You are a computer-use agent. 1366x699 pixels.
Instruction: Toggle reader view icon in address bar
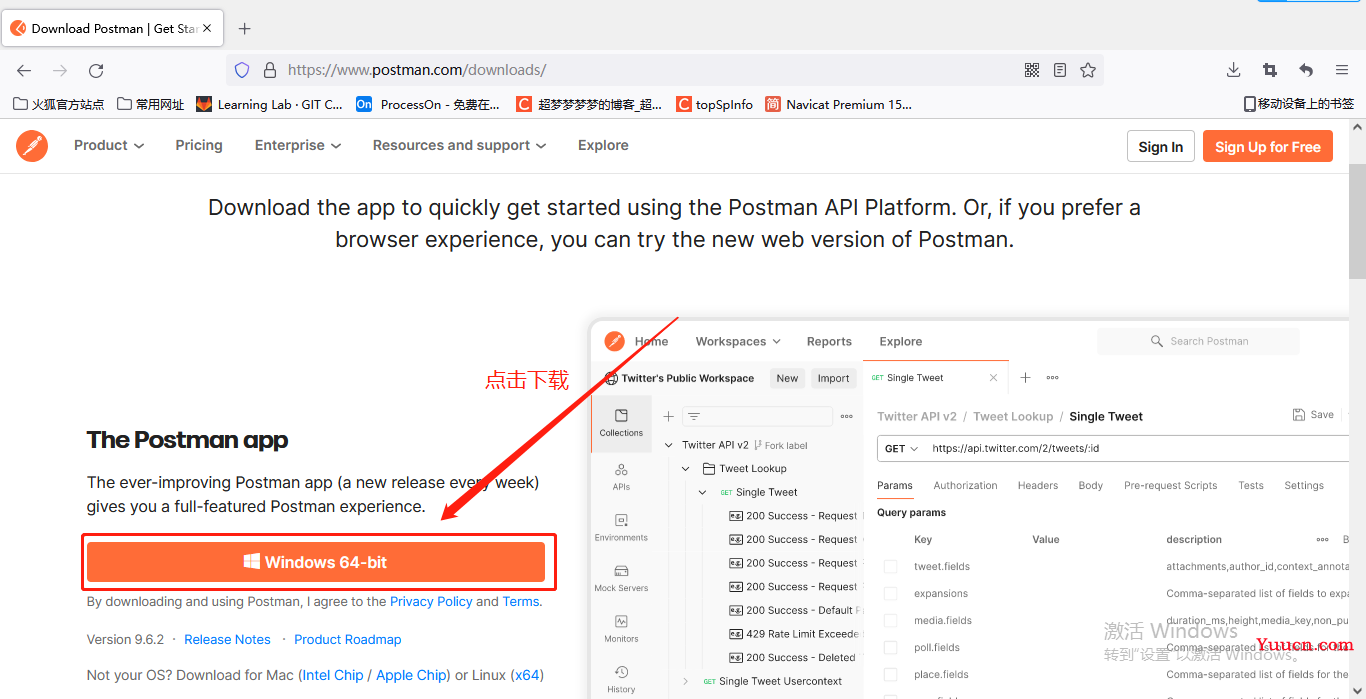coord(1060,70)
